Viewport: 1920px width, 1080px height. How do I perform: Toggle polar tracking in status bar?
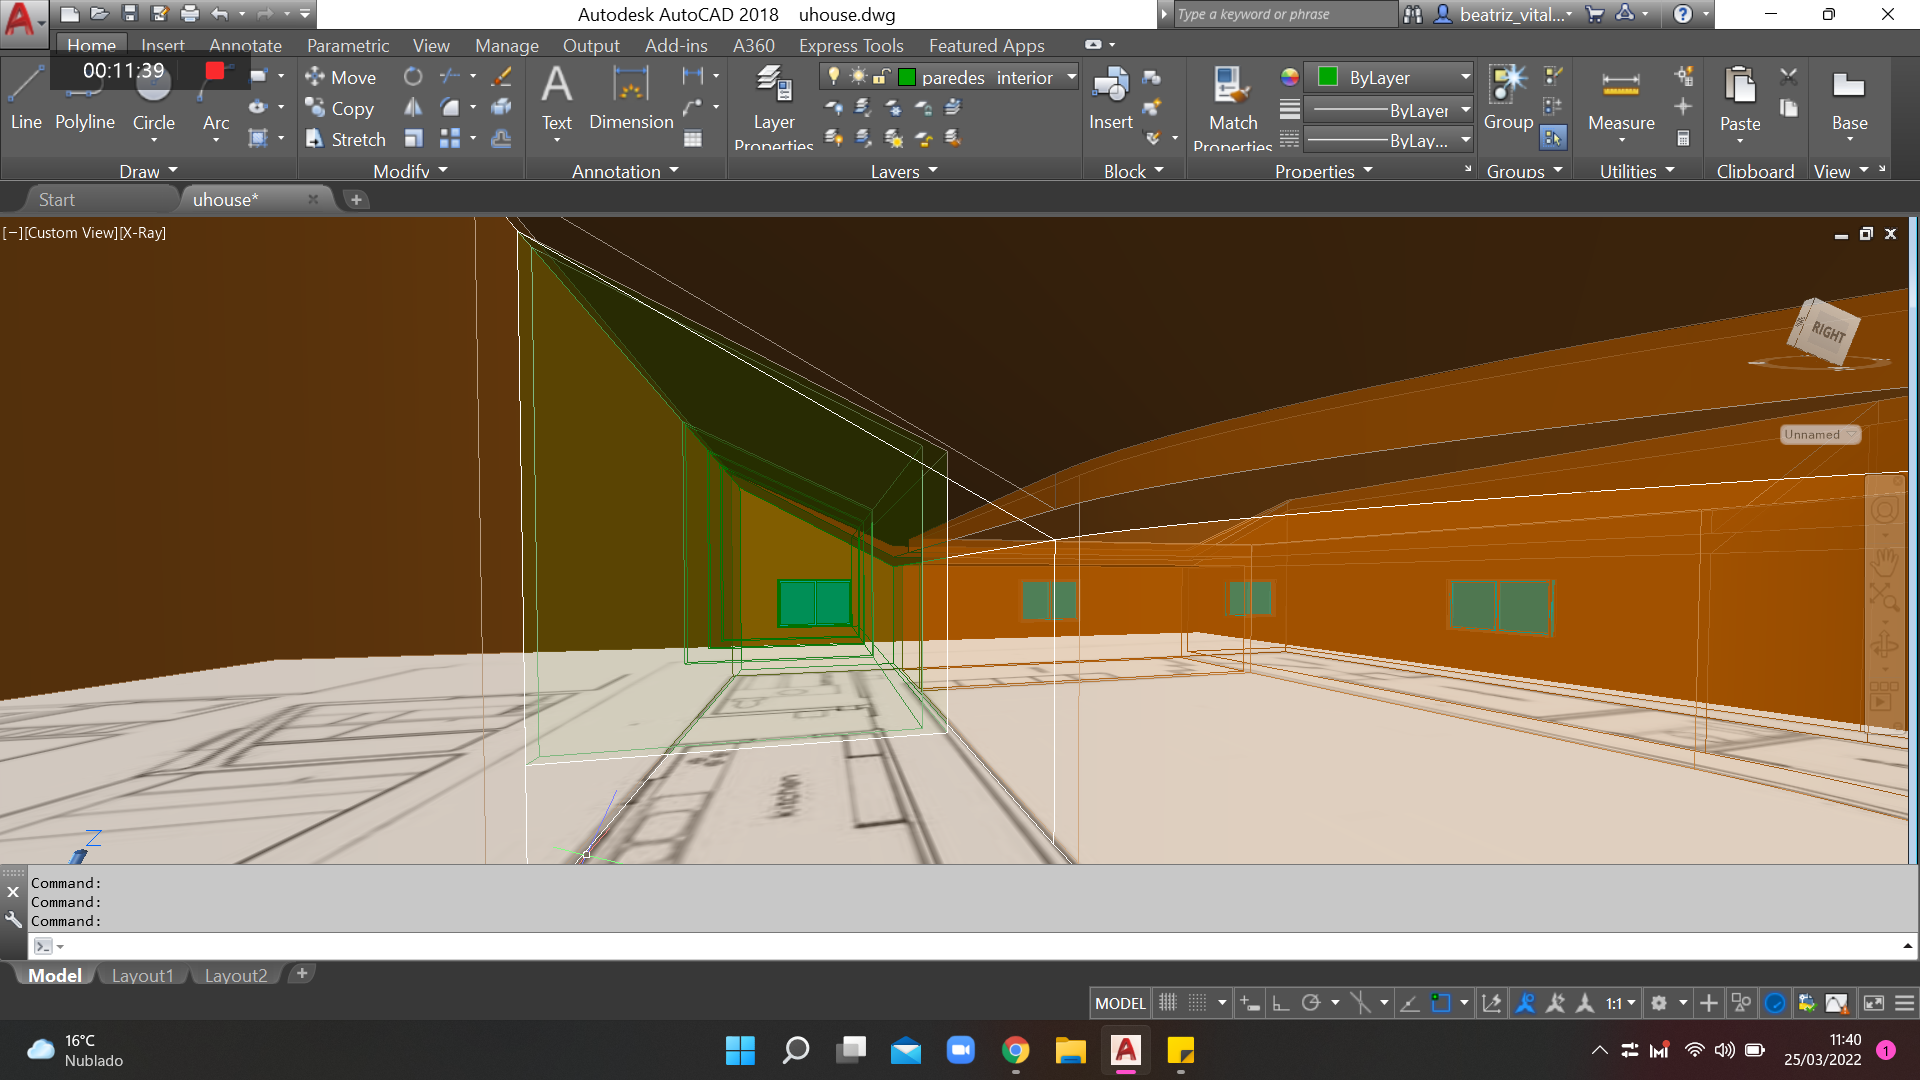[1311, 1003]
